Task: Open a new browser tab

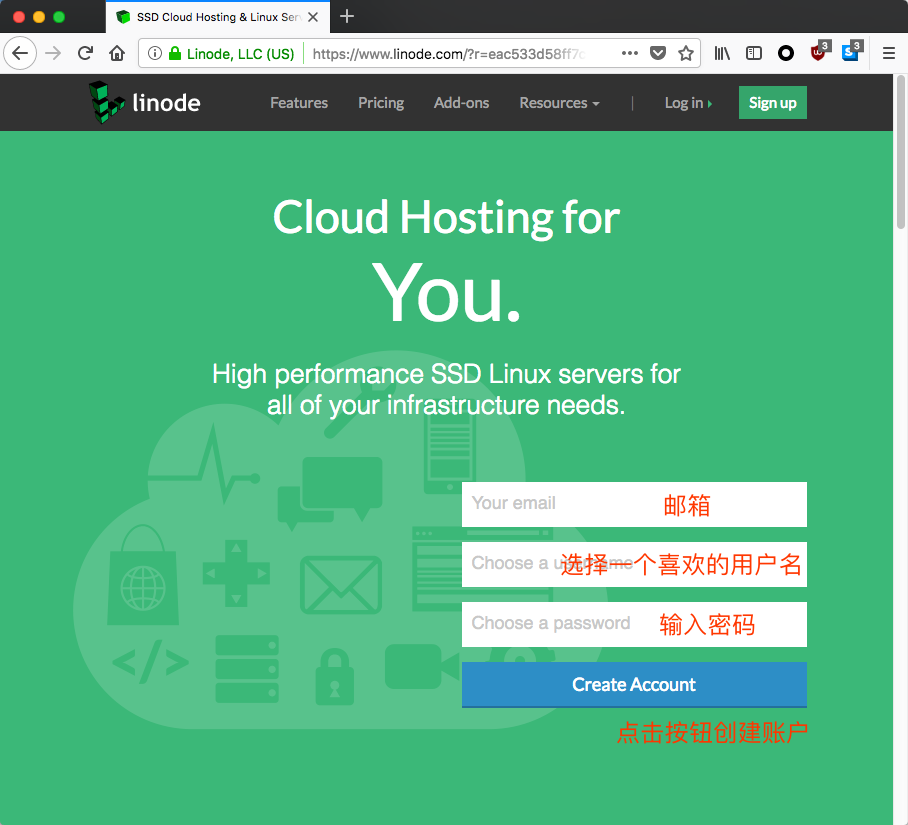Action: (347, 16)
